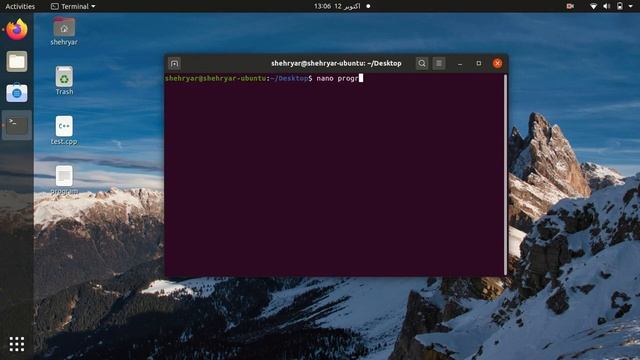640x360 pixels.
Task: Click Activities in the top bar
Action: (20, 6)
